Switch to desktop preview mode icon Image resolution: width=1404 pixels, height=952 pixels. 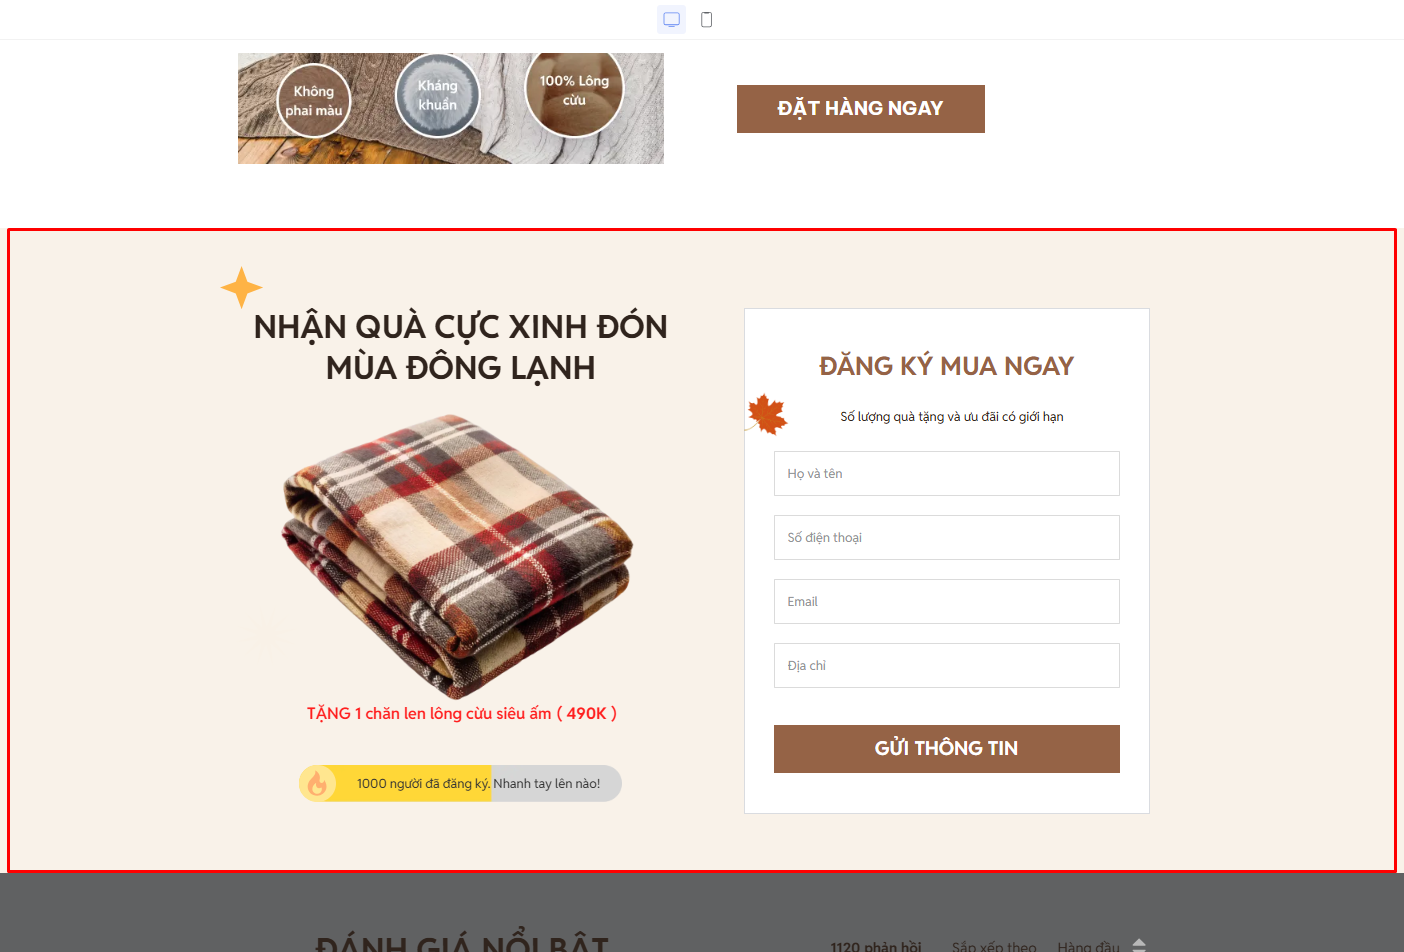672,19
